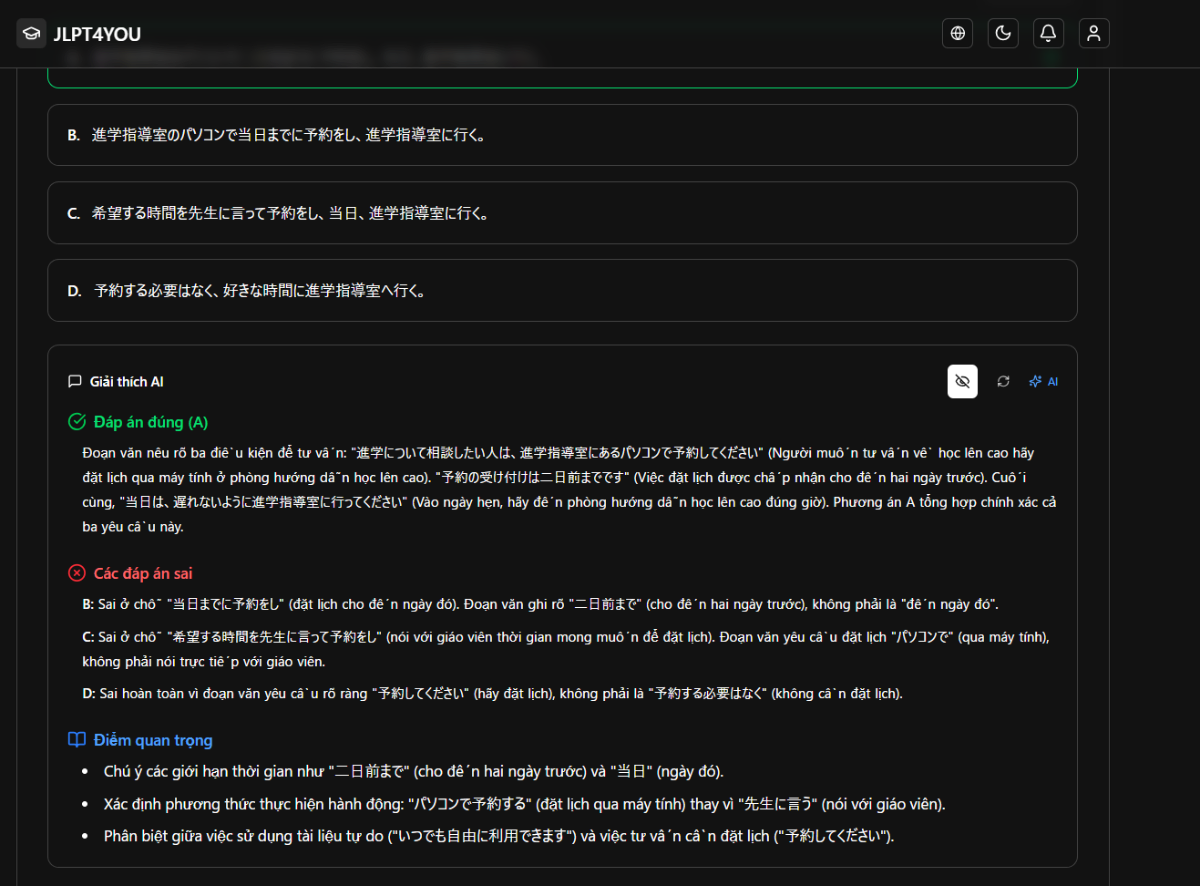Click the JLPT4YOU graduation cap logo
Image resolution: width=1200 pixels, height=886 pixels.
(31, 32)
